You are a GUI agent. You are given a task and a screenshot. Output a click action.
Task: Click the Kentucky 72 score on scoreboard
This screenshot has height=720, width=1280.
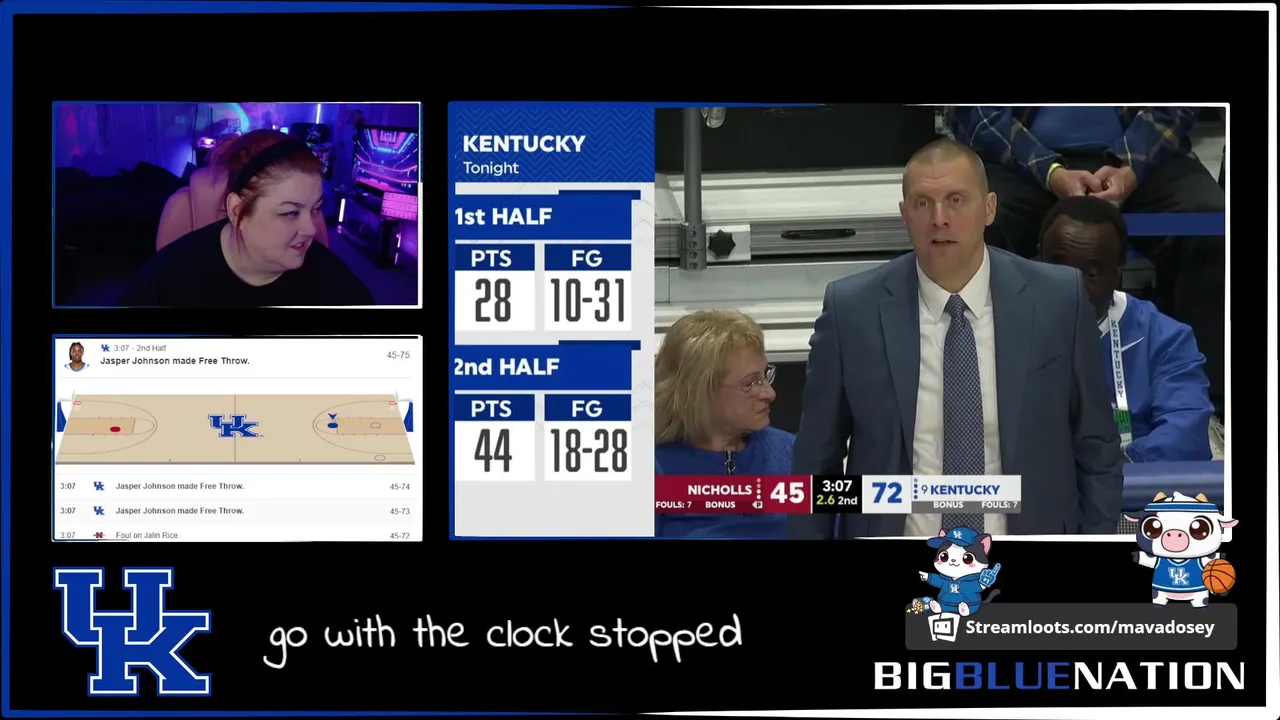pyautogui.click(x=886, y=493)
